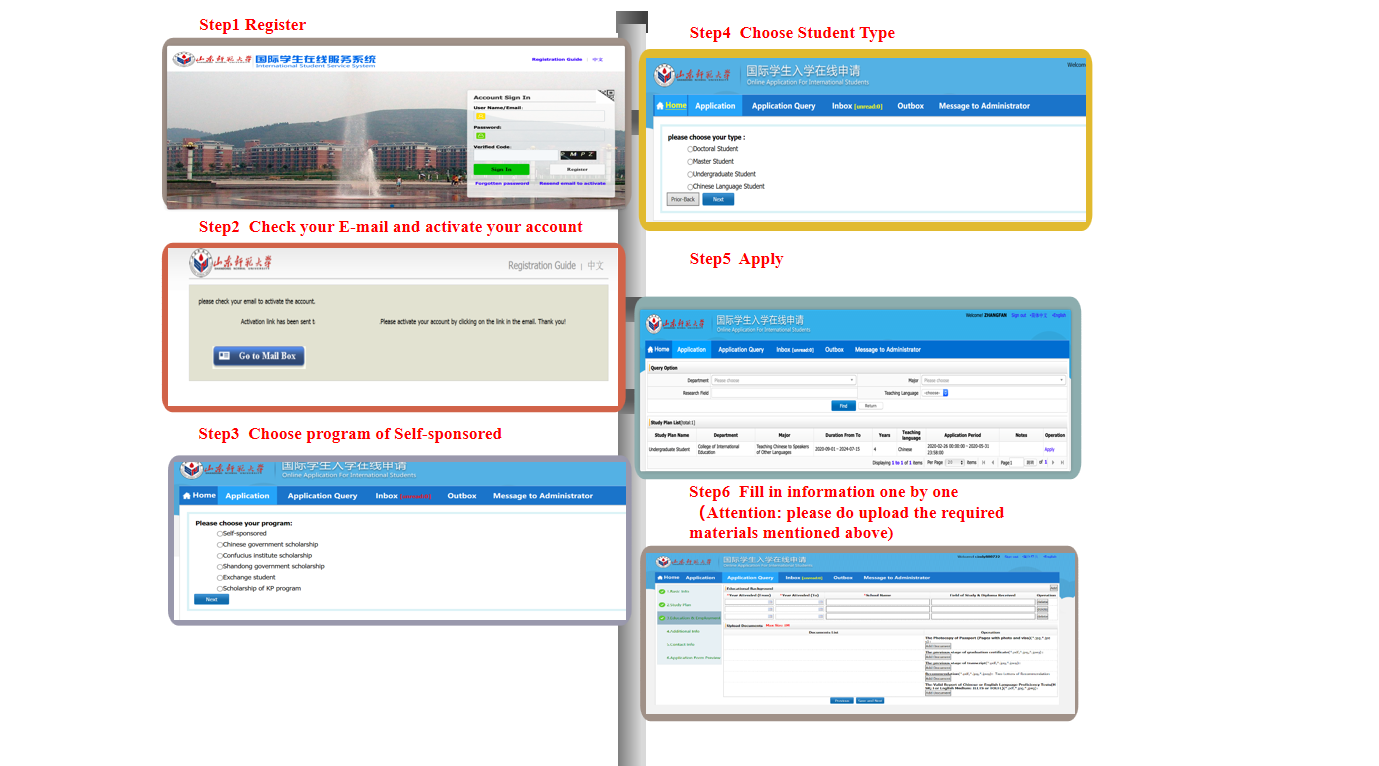The width and height of the screenshot is (1379, 766).
Task: Select the Self-sponsored radio button
Action: point(220,534)
